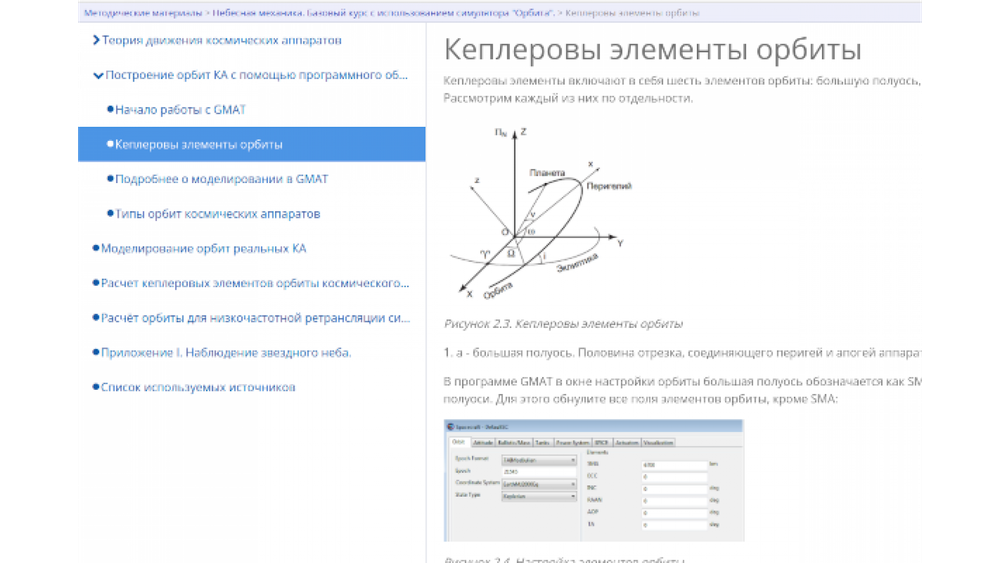Image resolution: width=1000 pixels, height=563 pixels.
Task: Open 'Приложение I. Наблюдение звездного неба'
Action: (226, 352)
